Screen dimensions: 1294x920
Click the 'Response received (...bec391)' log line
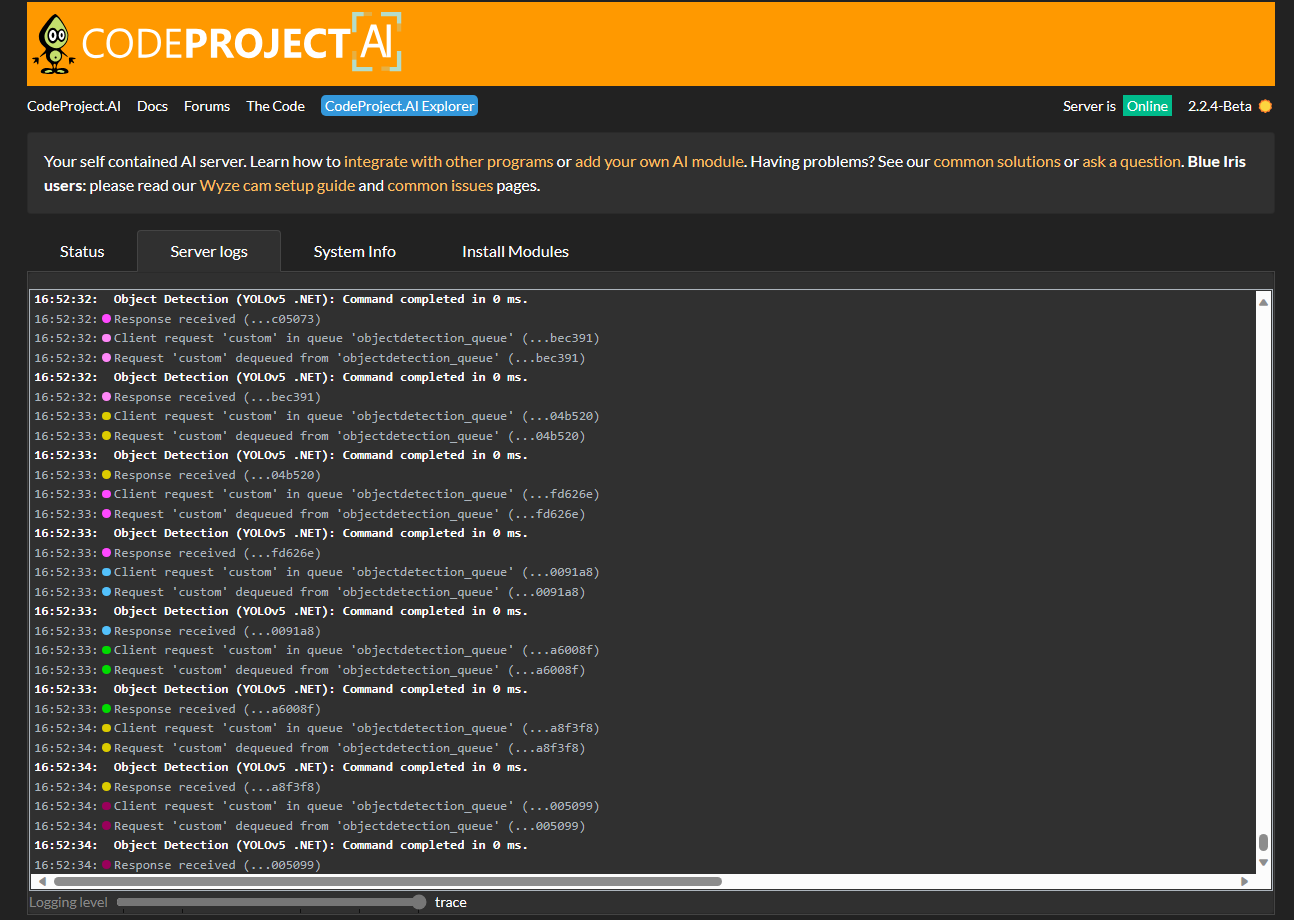pyautogui.click(x=178, y=397)
